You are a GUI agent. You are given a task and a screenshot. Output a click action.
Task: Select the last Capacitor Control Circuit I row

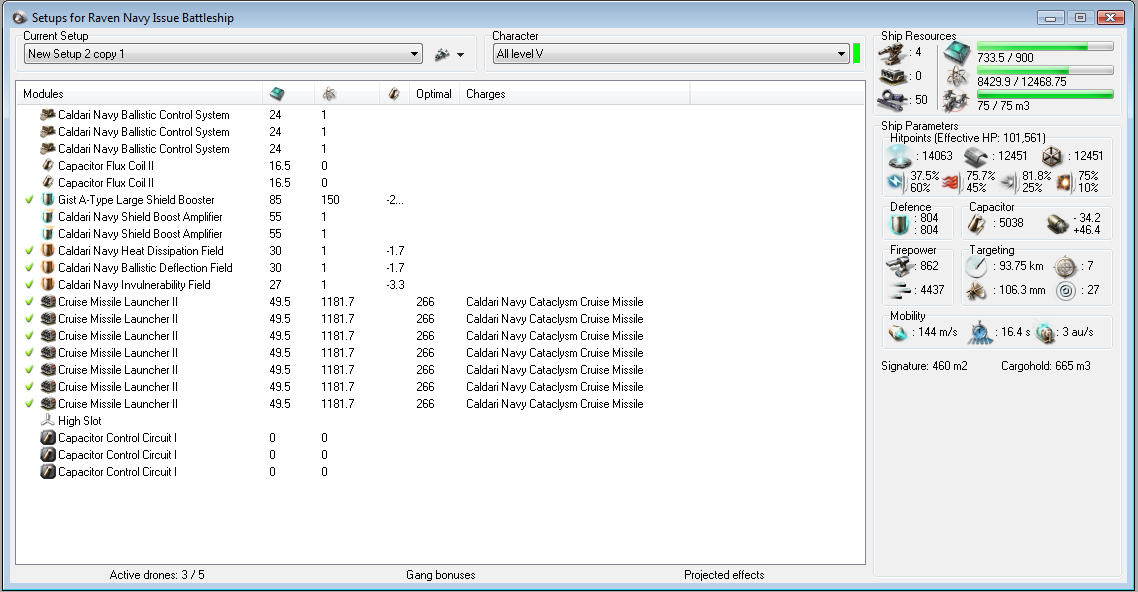441,472
